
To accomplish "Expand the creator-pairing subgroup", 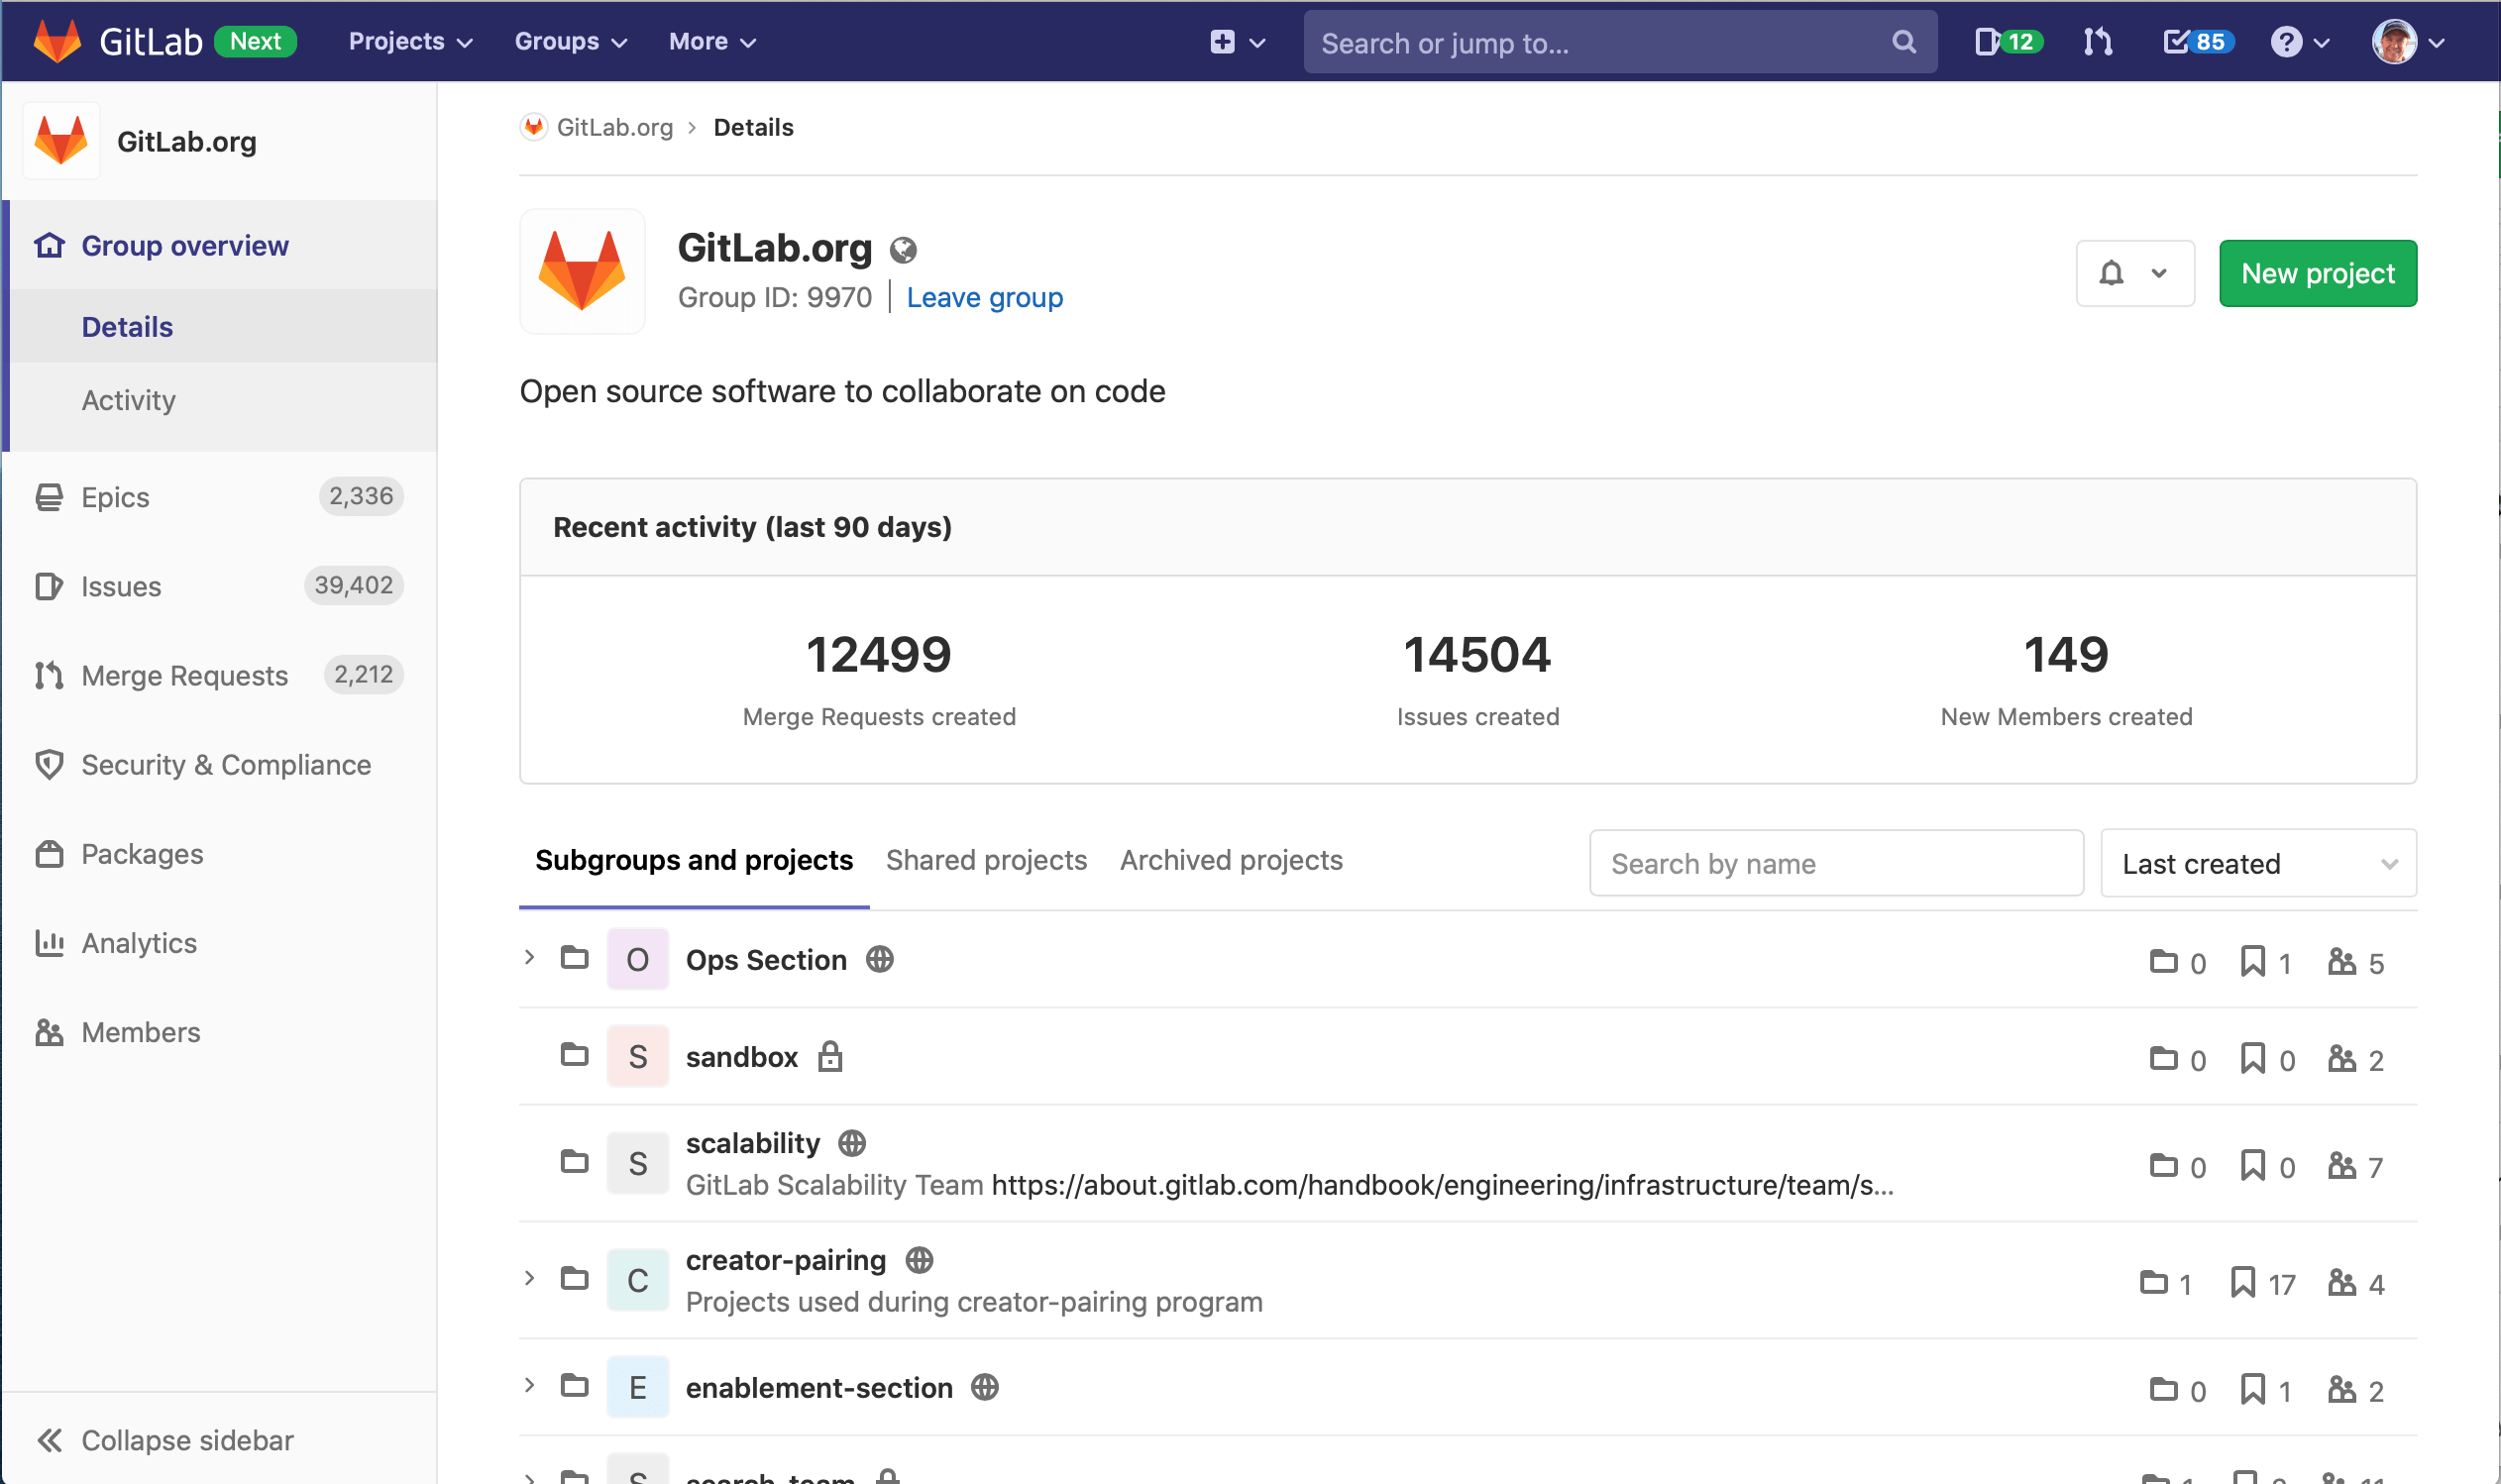I will [529, 1278].
